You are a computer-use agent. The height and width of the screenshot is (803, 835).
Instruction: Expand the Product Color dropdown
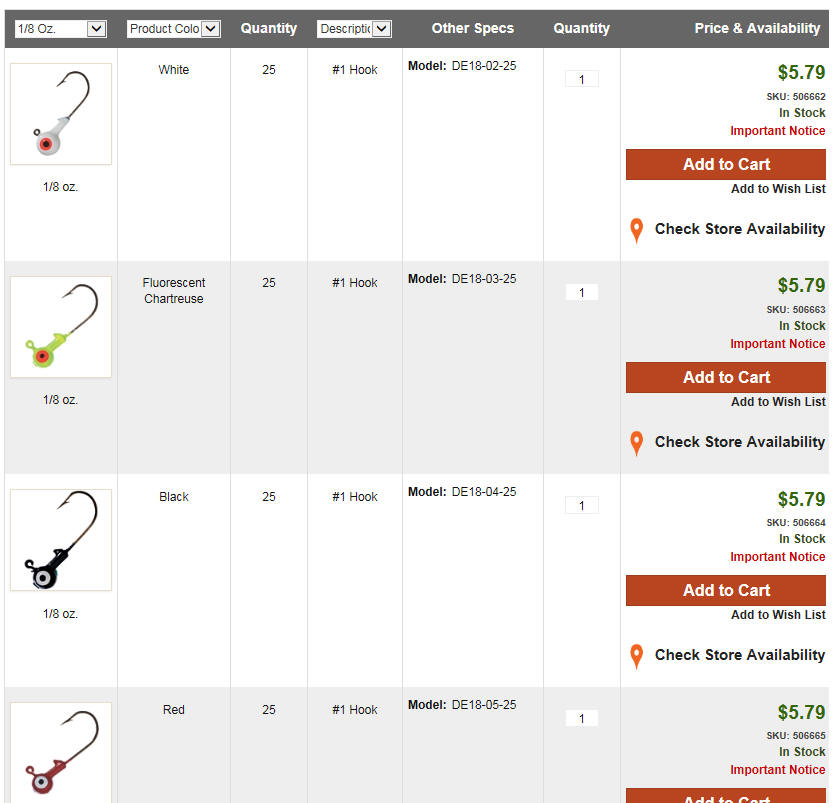174,29
